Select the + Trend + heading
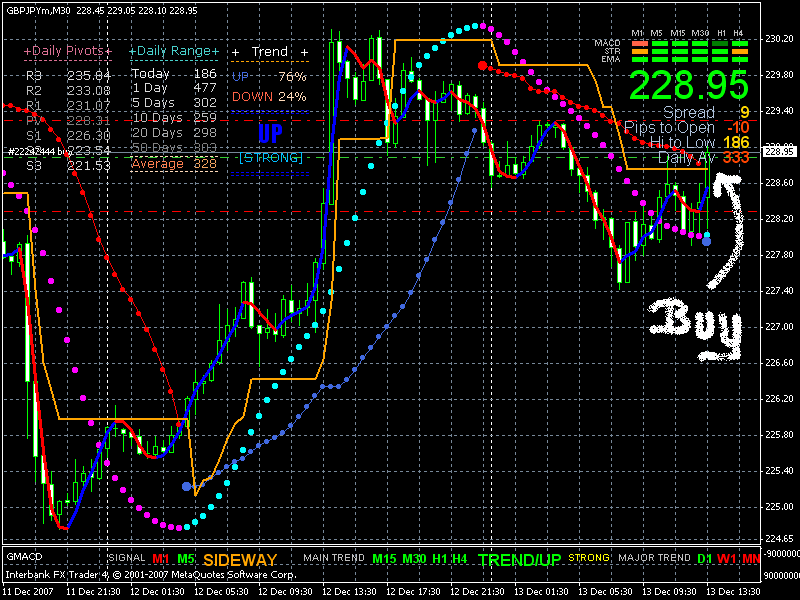The height and width of the screenshot is (600, 800). [270, 52]
